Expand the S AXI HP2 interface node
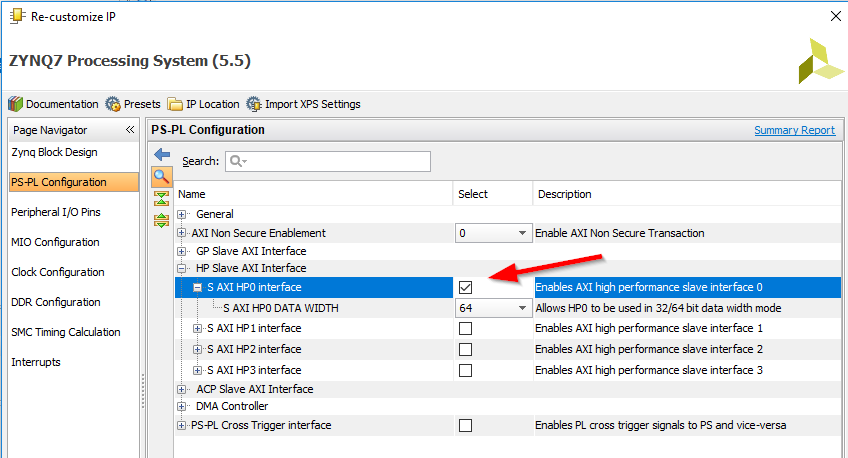The width and height of the screenshot is (848, 458). [197, 349]
